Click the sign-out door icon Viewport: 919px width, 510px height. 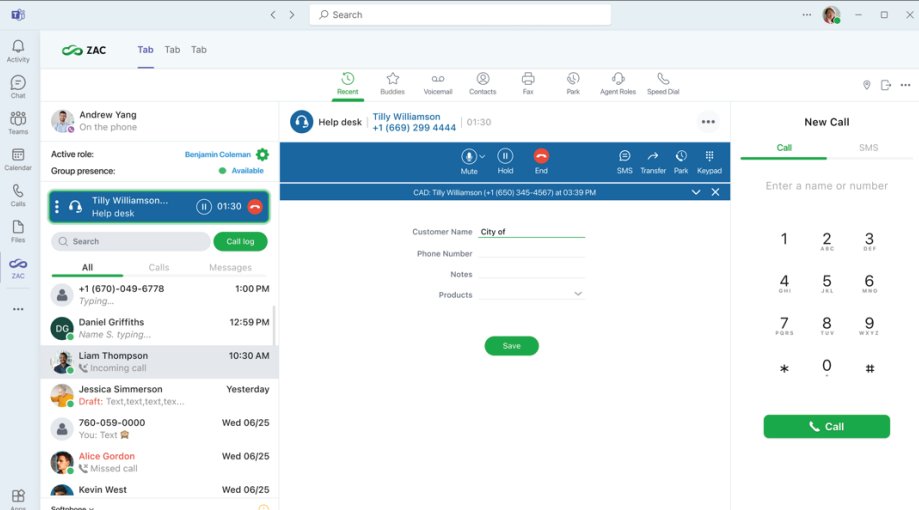pos(886,85)
